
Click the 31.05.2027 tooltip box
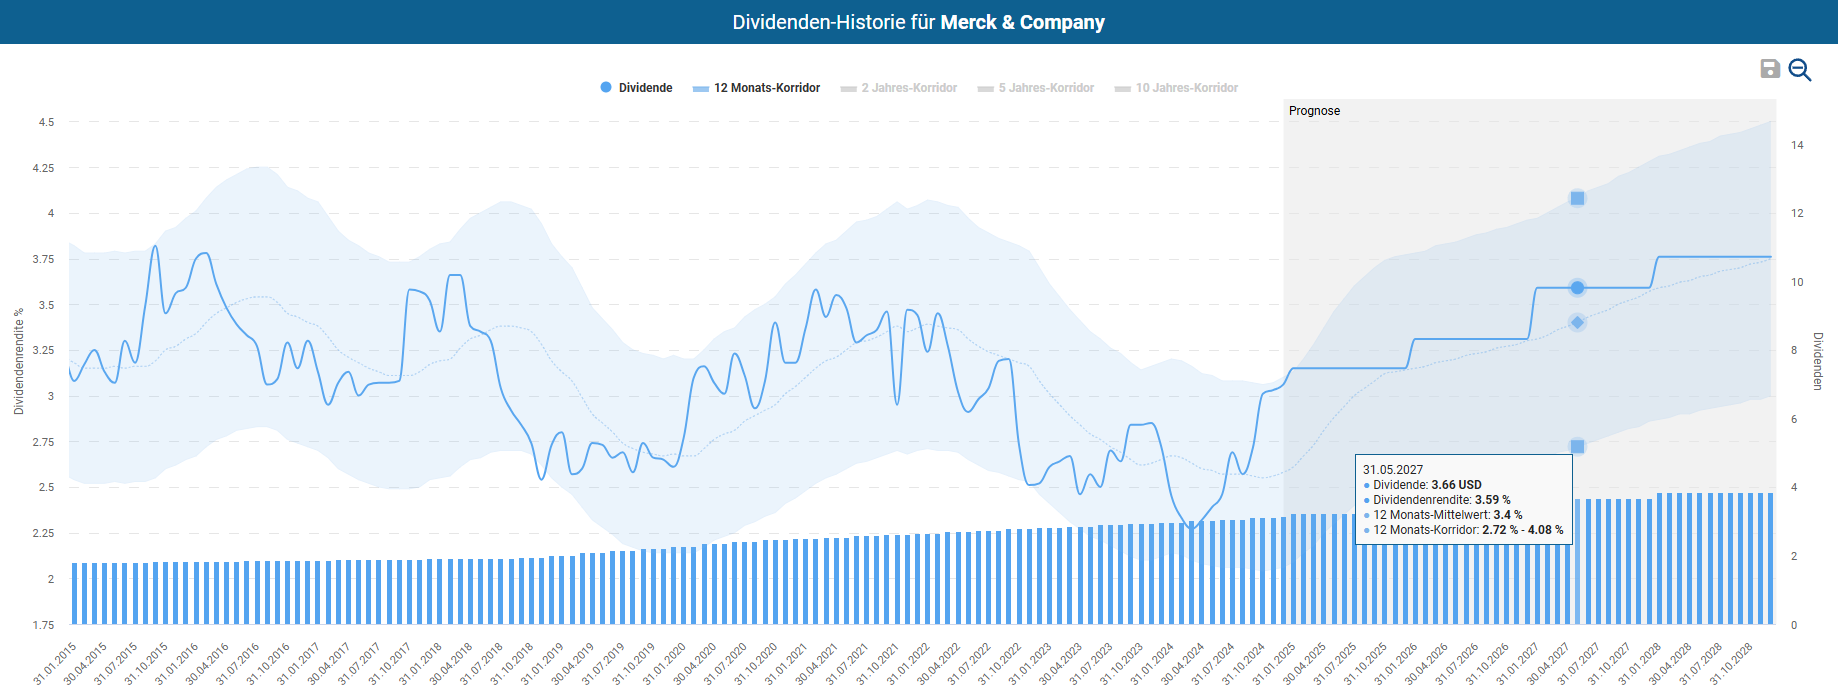pyautogui.click(x=1463, y=499)
